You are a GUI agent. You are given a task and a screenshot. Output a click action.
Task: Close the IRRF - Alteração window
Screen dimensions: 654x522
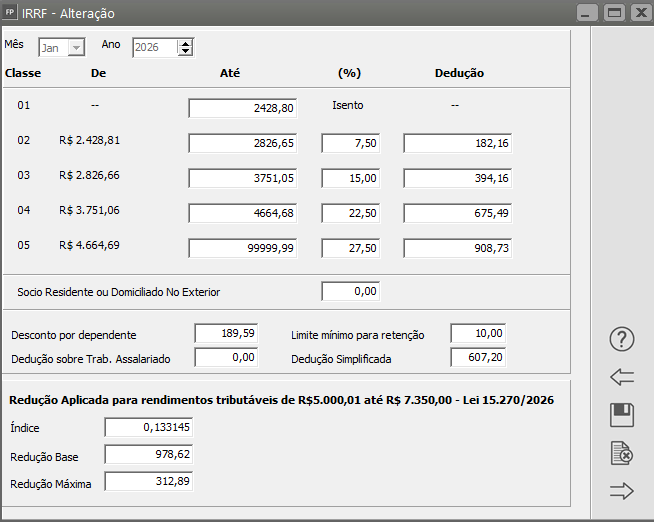[x=640, y=13]
